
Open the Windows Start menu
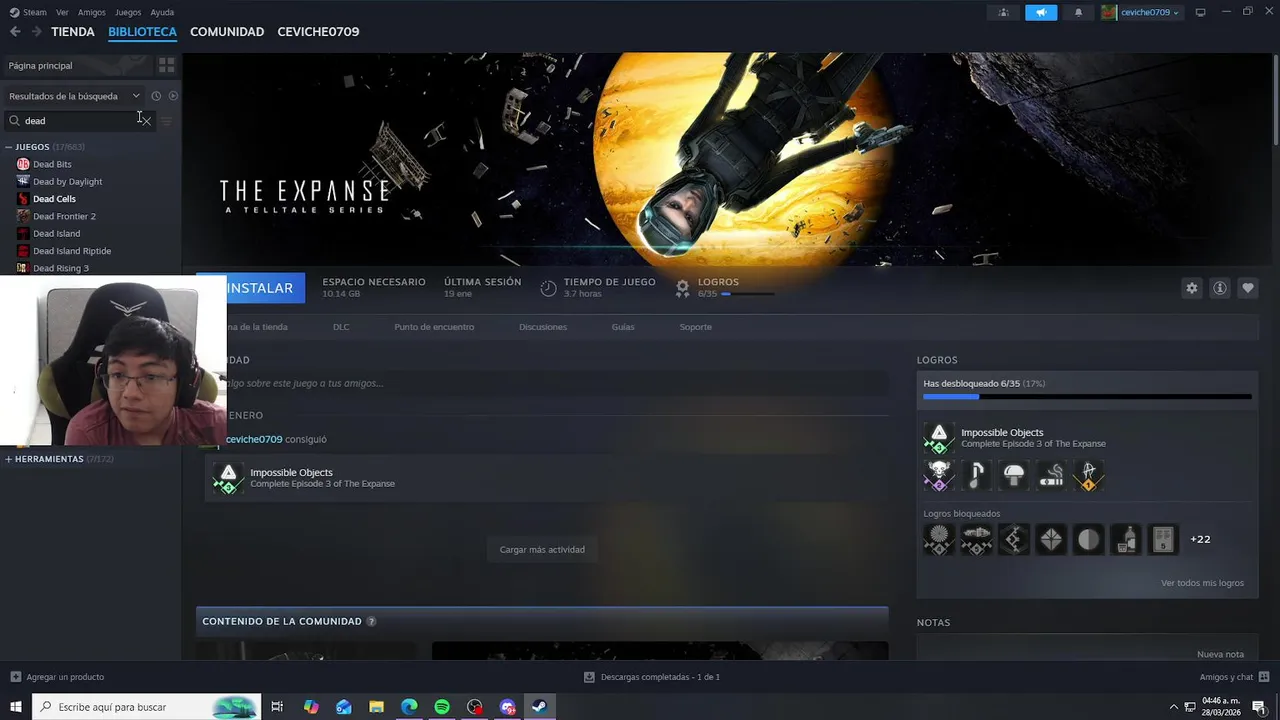pyautogui.click(x=15, y=707)
